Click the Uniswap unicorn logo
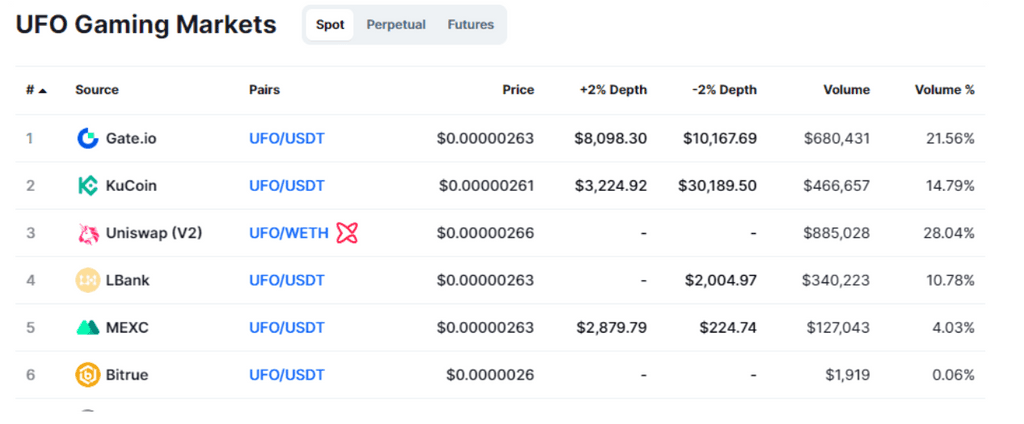 pos(88,233)
